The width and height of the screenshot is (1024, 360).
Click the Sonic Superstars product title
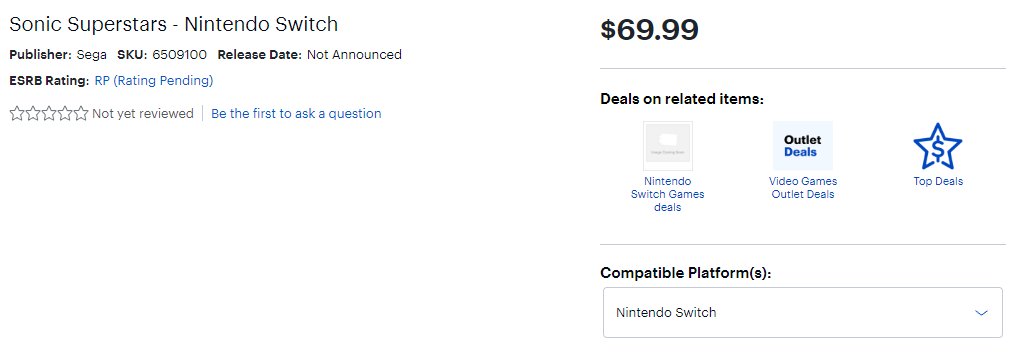(174, 24)
